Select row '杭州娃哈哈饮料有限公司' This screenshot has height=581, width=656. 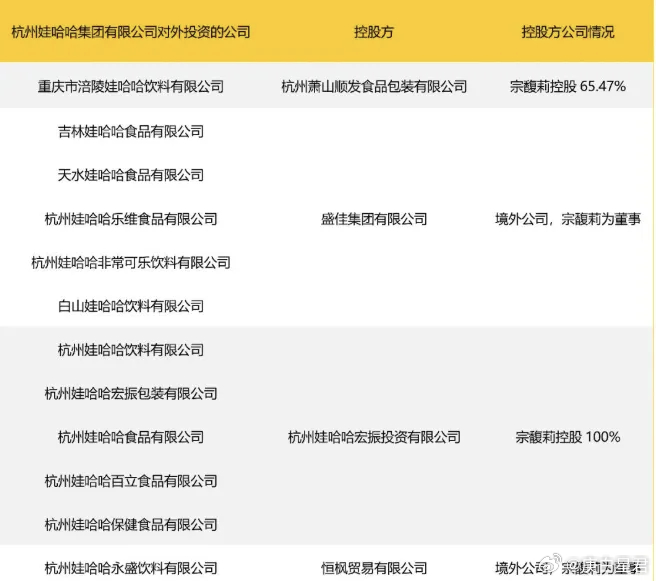[131, 350]
